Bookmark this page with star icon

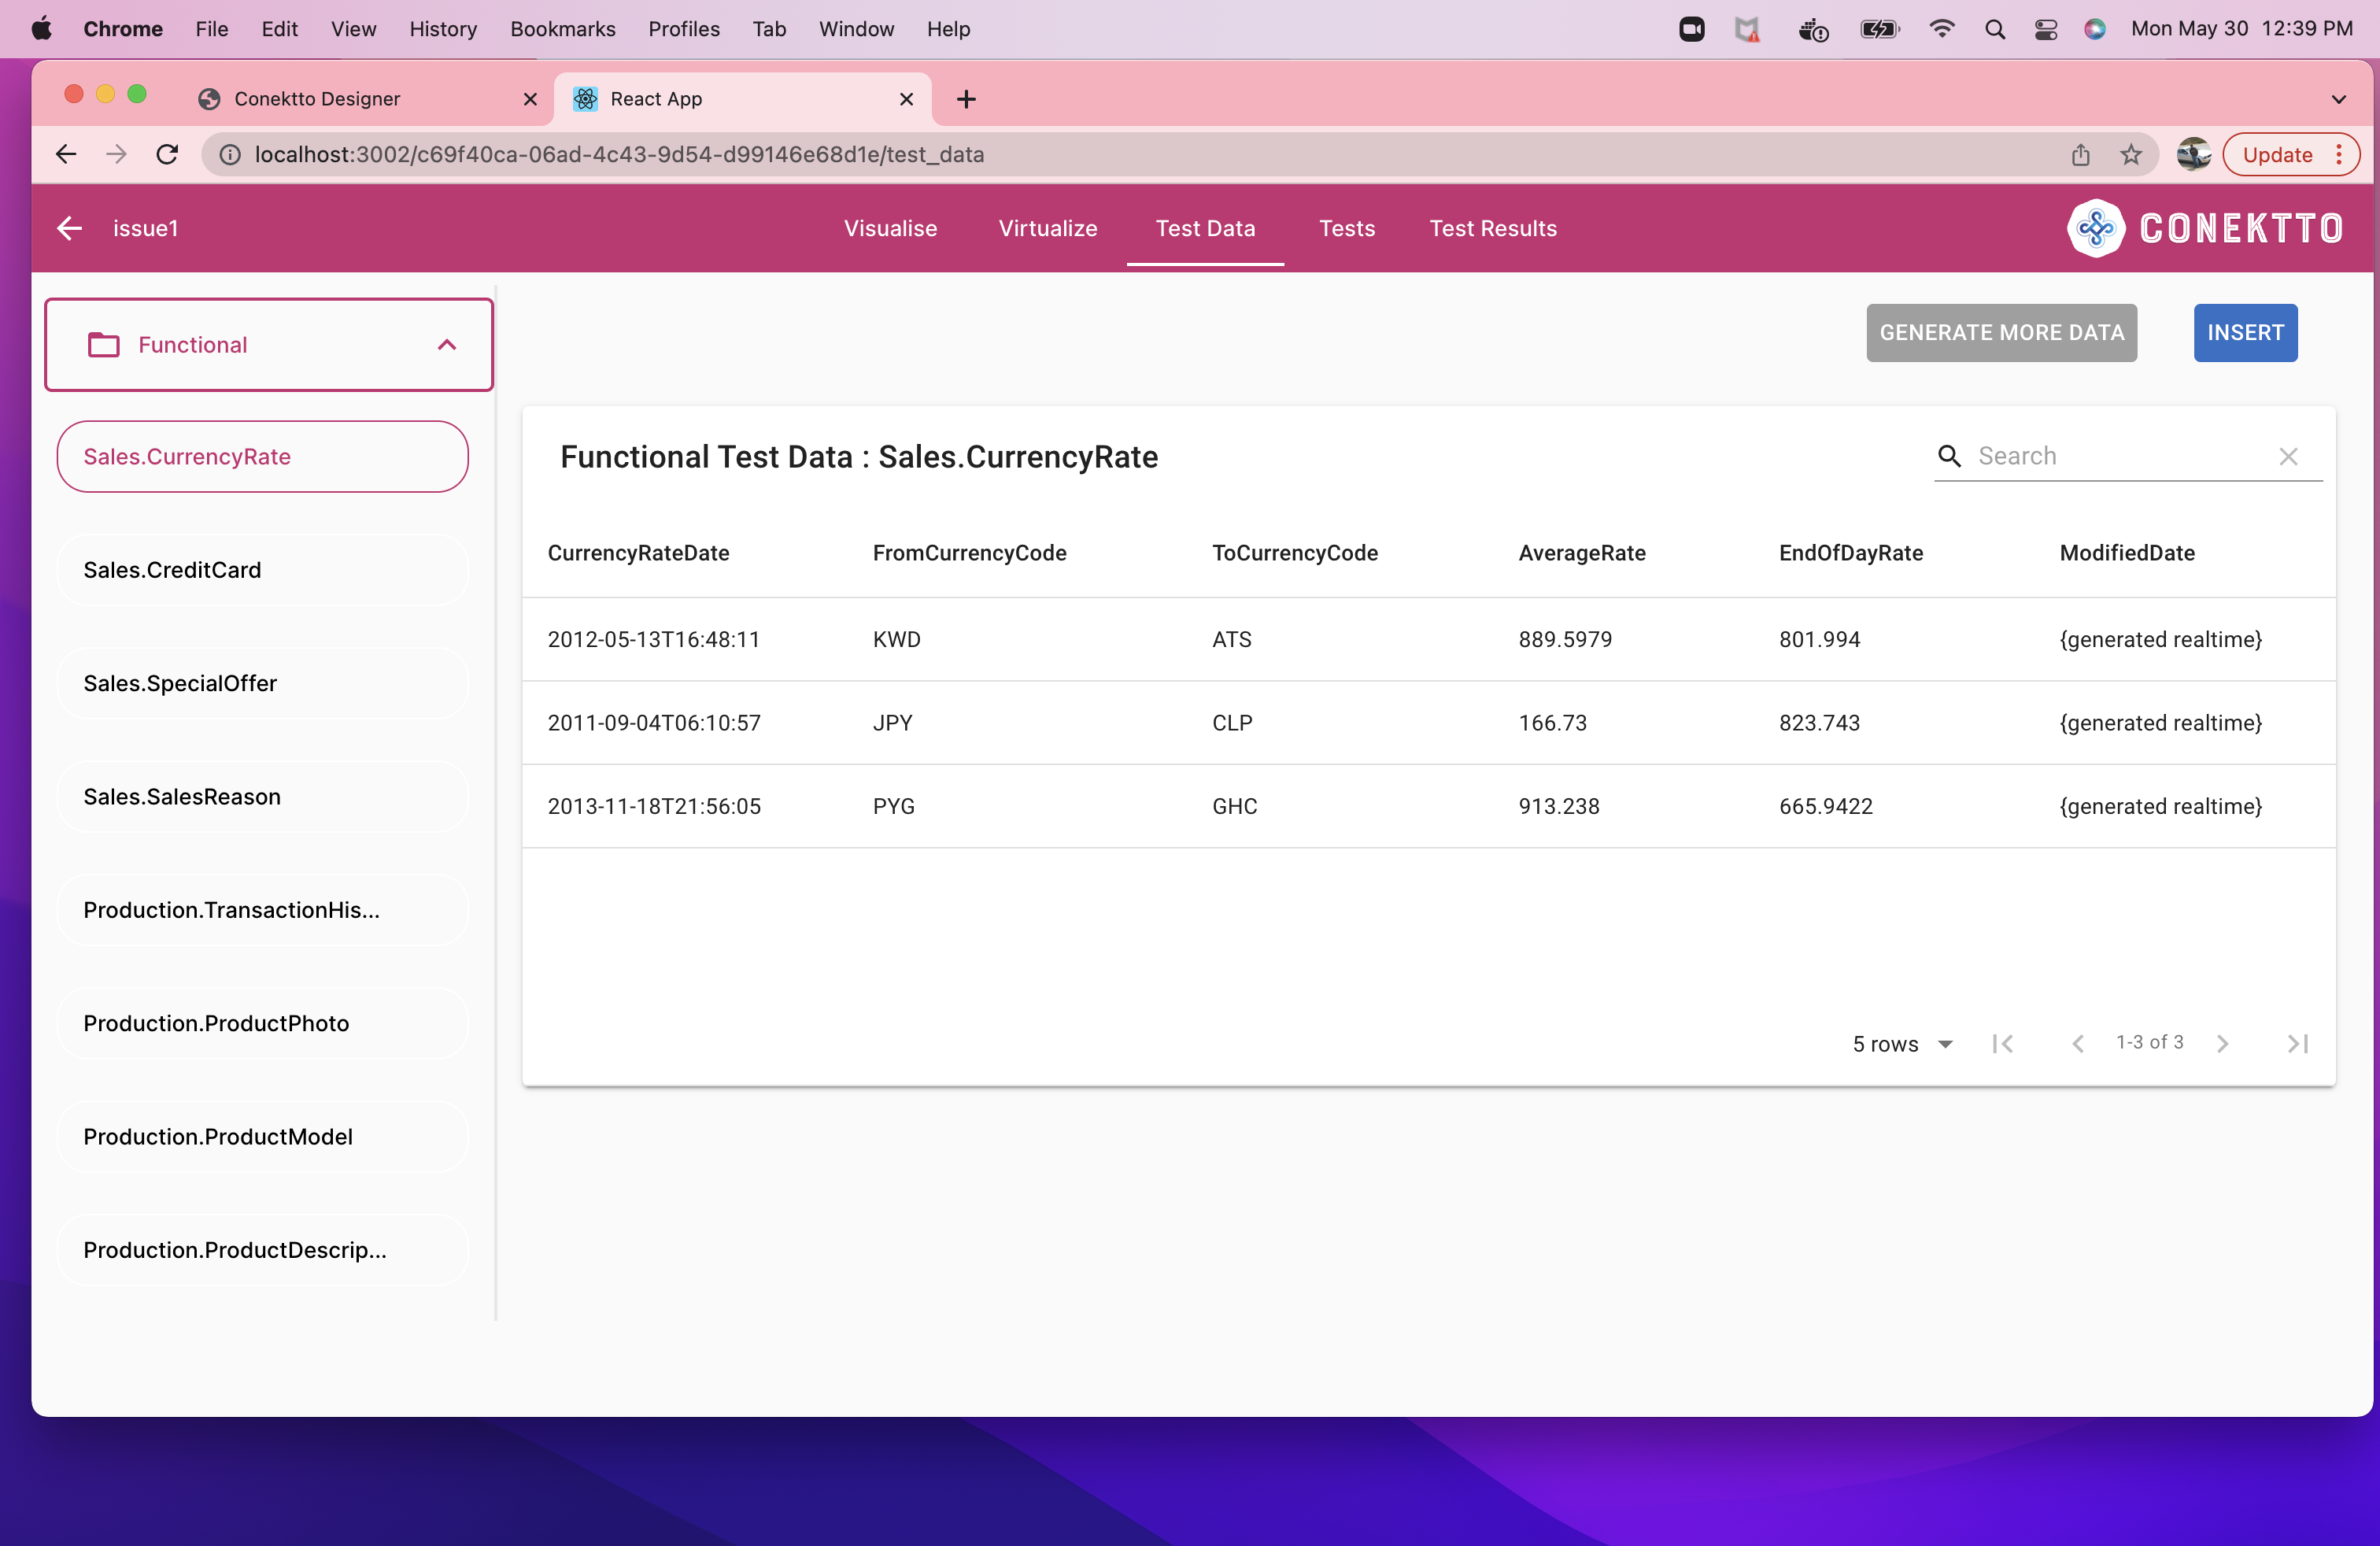(x=2131, y=155)
